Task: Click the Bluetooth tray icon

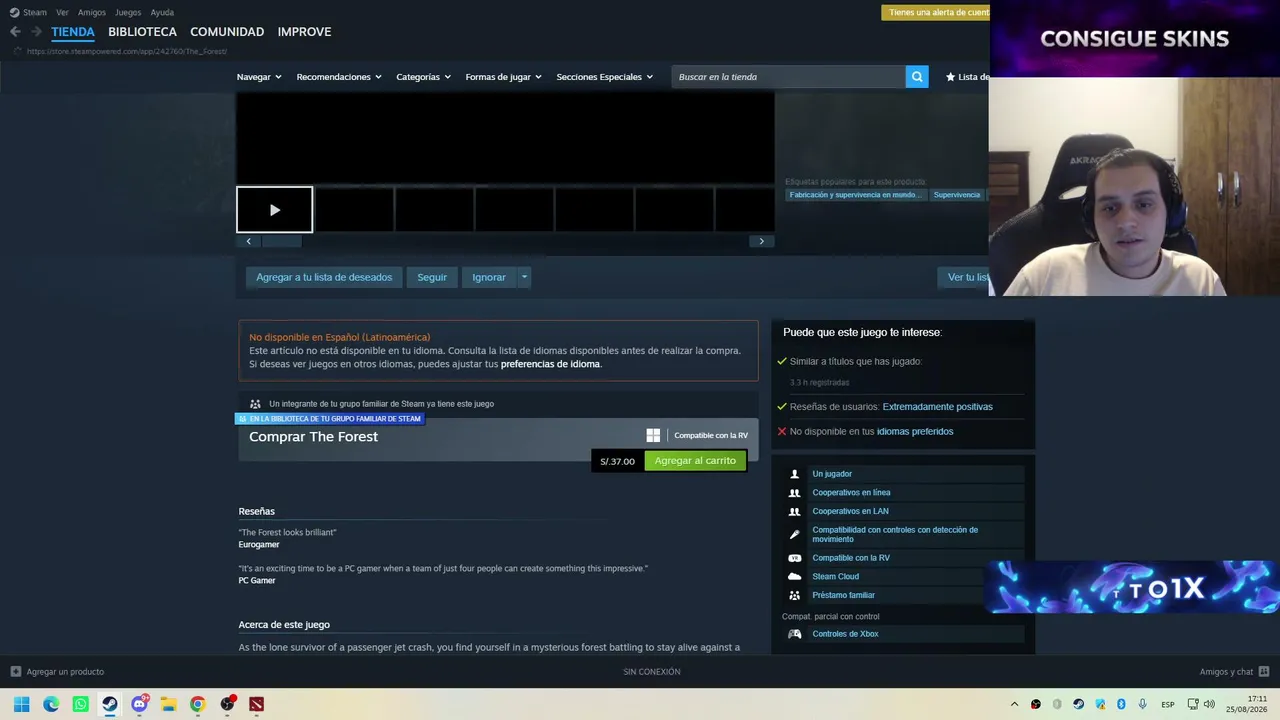Action: click(x=1121, y=704)
